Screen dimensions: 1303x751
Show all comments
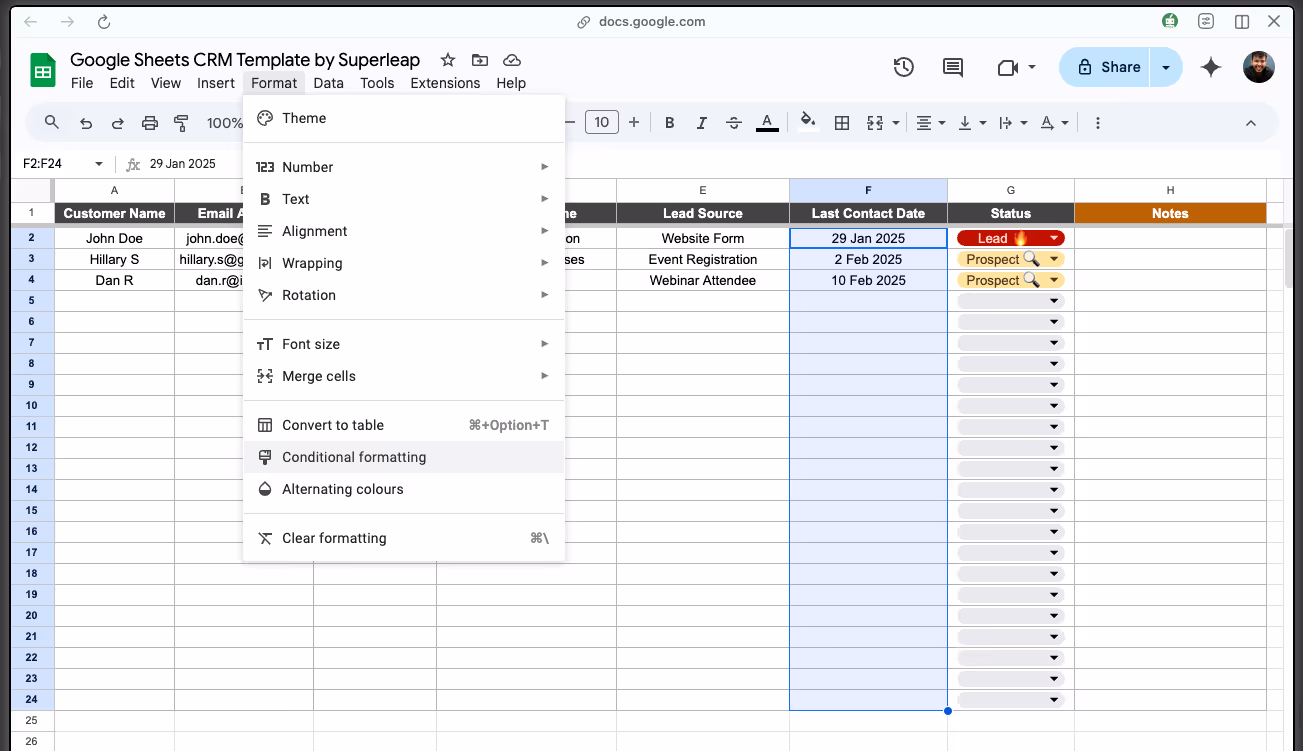[953, 67]
